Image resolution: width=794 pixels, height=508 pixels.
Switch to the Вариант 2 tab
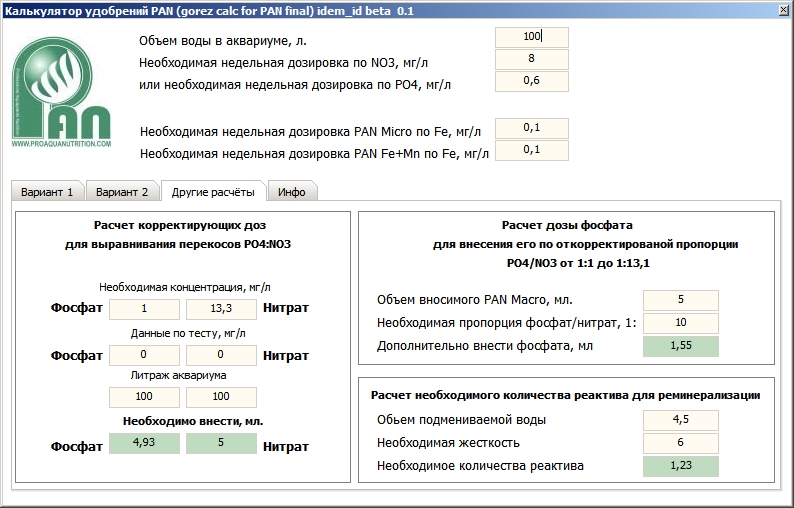pyautogui.click(x=123, y=192)
